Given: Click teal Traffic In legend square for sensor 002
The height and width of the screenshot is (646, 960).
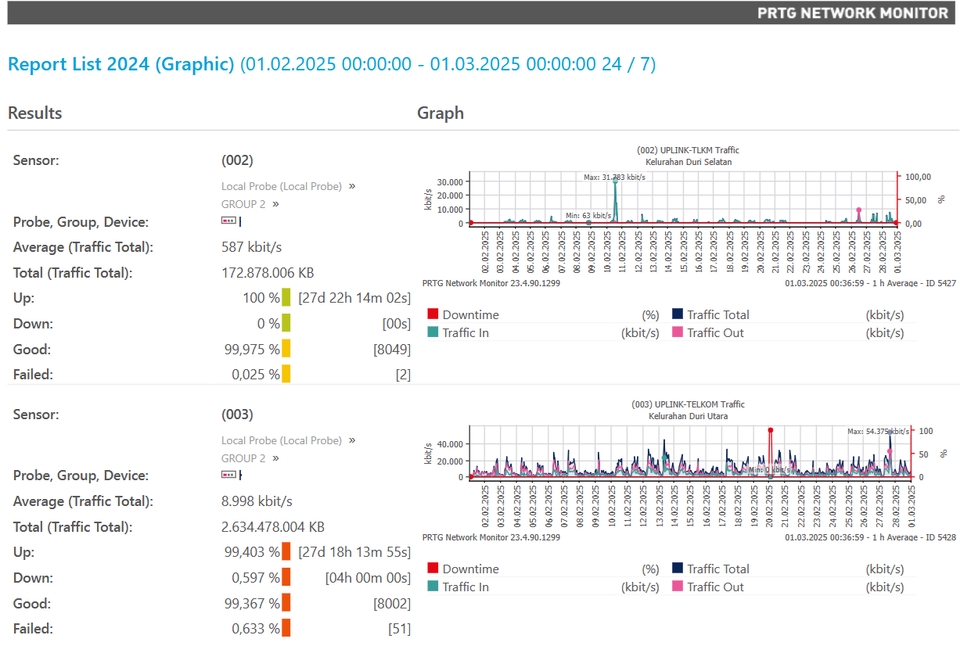Looking at the screenshot, I should click(433, 332).
